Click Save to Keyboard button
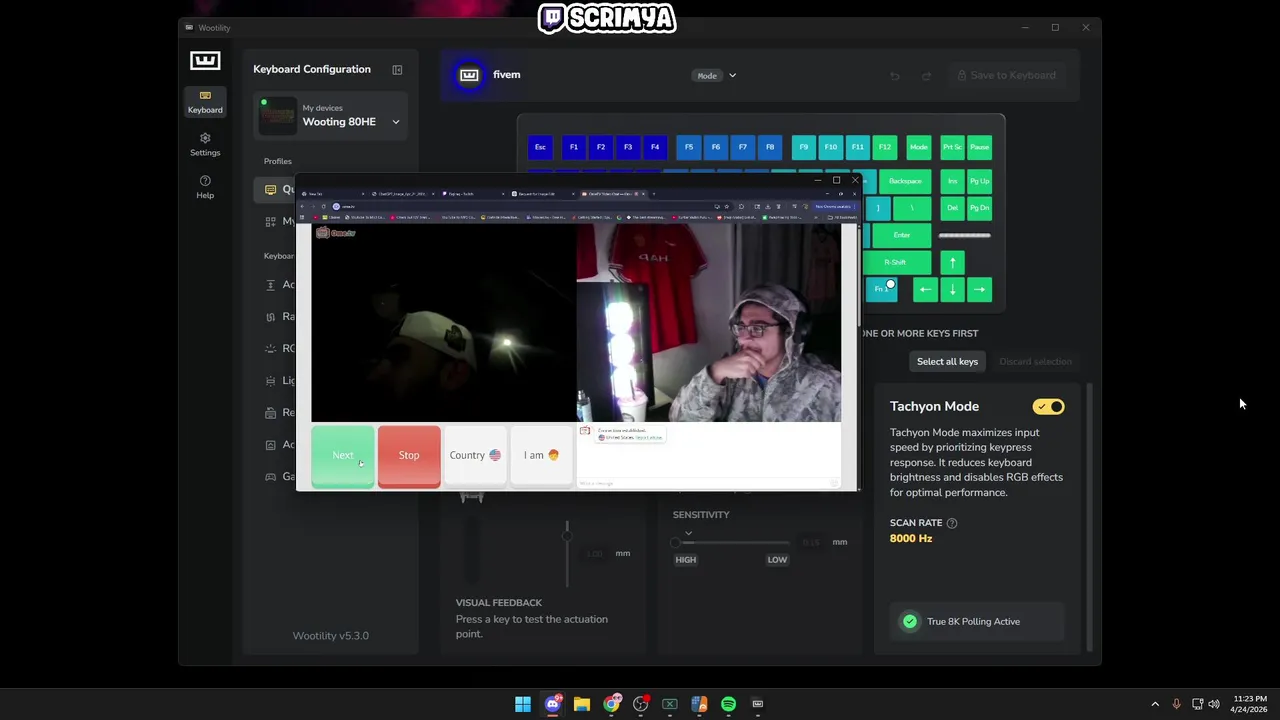Image resolution: width=1280 pixels, height=720 pixels. [1005, 75]
